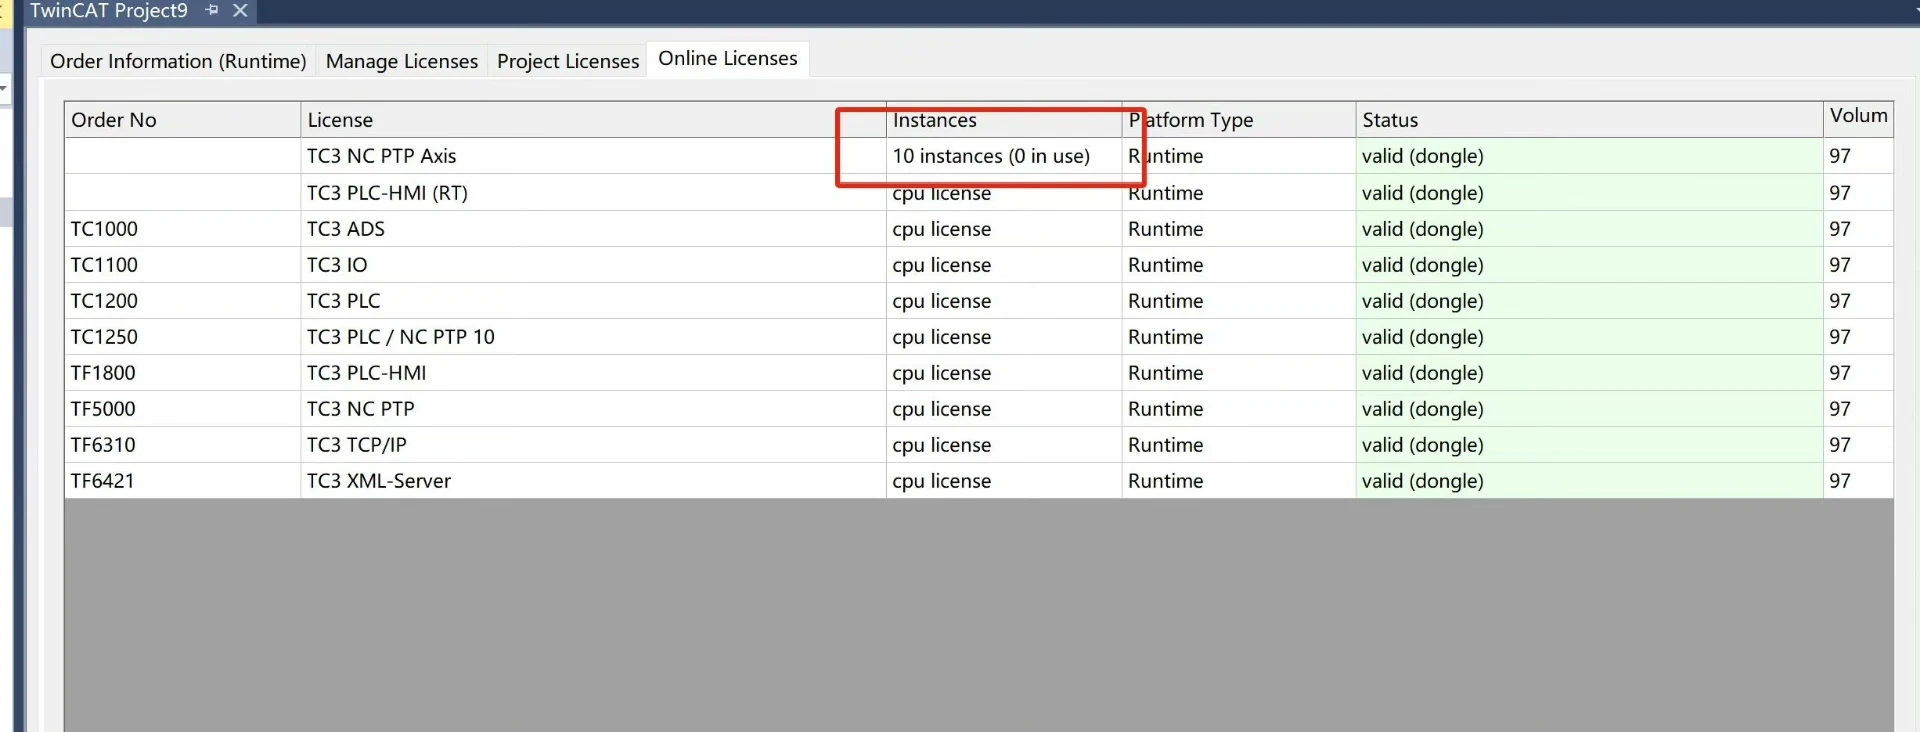The image size is (1920, 732).
Task: Select the Runtime cell in the TC3 PLC row
Action: click(x=1239, y=301)
